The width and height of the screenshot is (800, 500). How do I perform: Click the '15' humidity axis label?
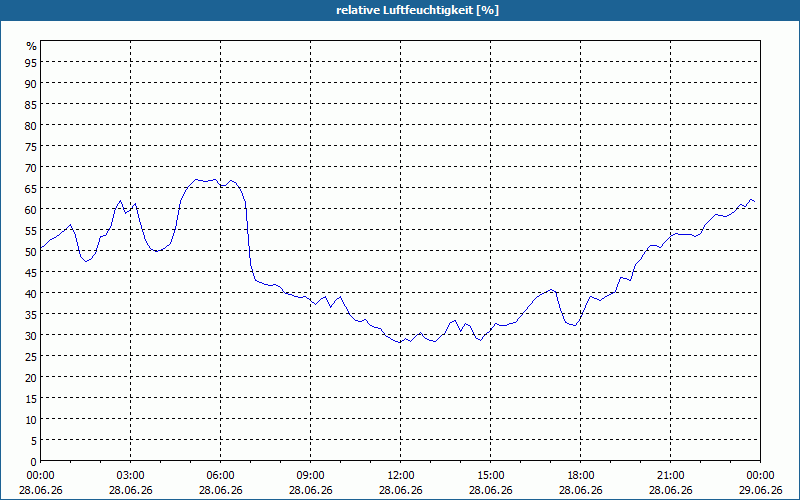pyautogui.click(x=31, y=398)
